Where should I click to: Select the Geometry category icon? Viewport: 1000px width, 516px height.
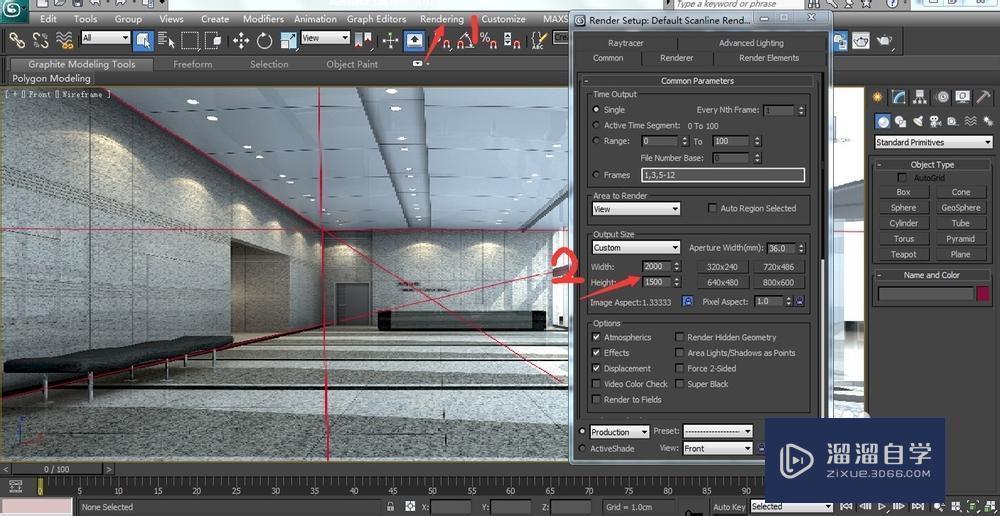click(883, 121)
